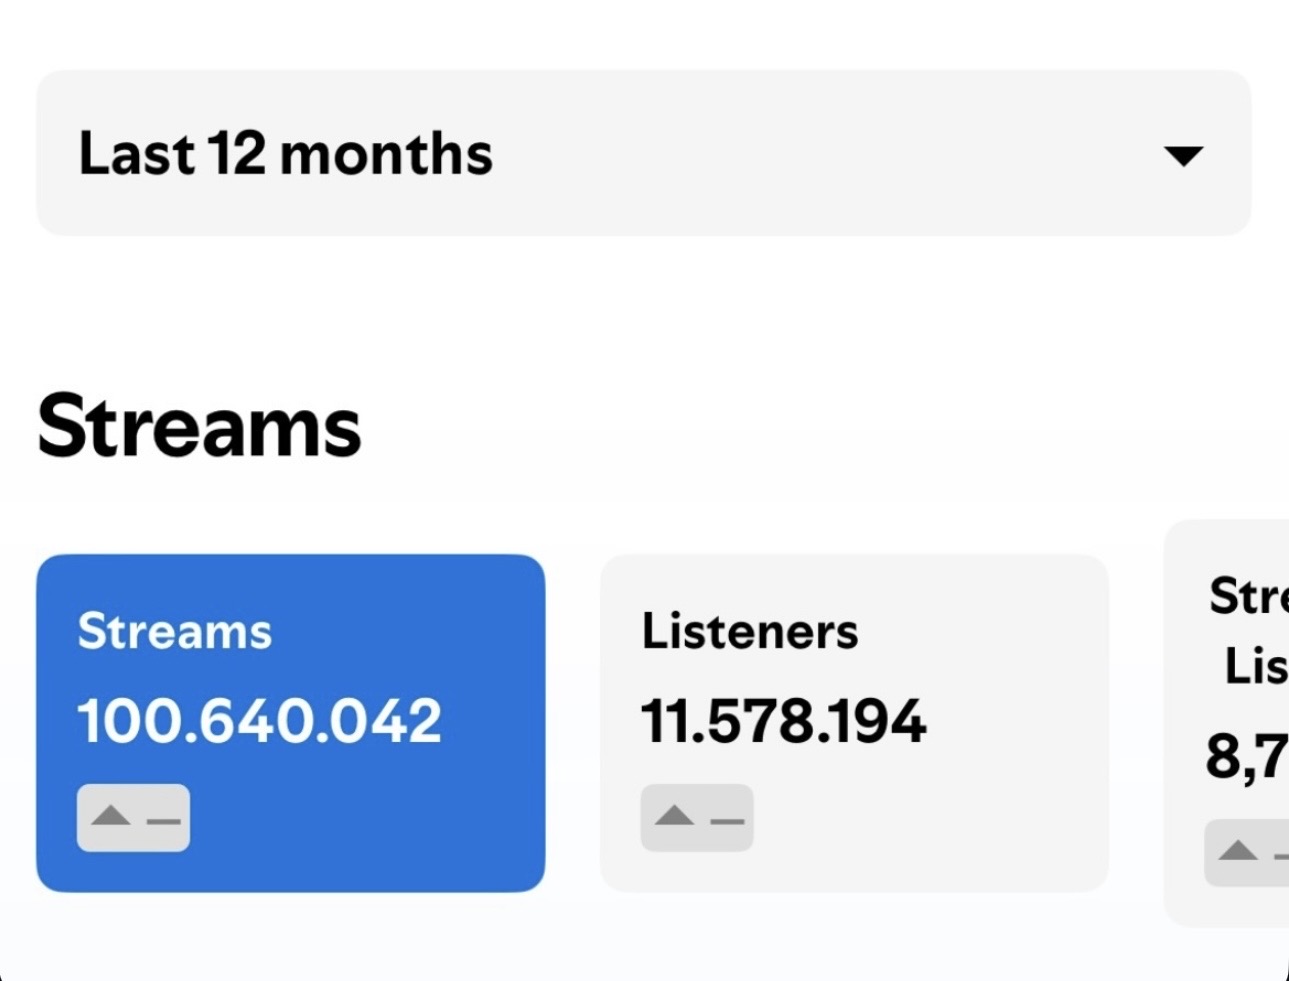Click the dropdown caret next to Last 12 months
The height and width of the screenshot is (981, 1289).
point(1183,156)
